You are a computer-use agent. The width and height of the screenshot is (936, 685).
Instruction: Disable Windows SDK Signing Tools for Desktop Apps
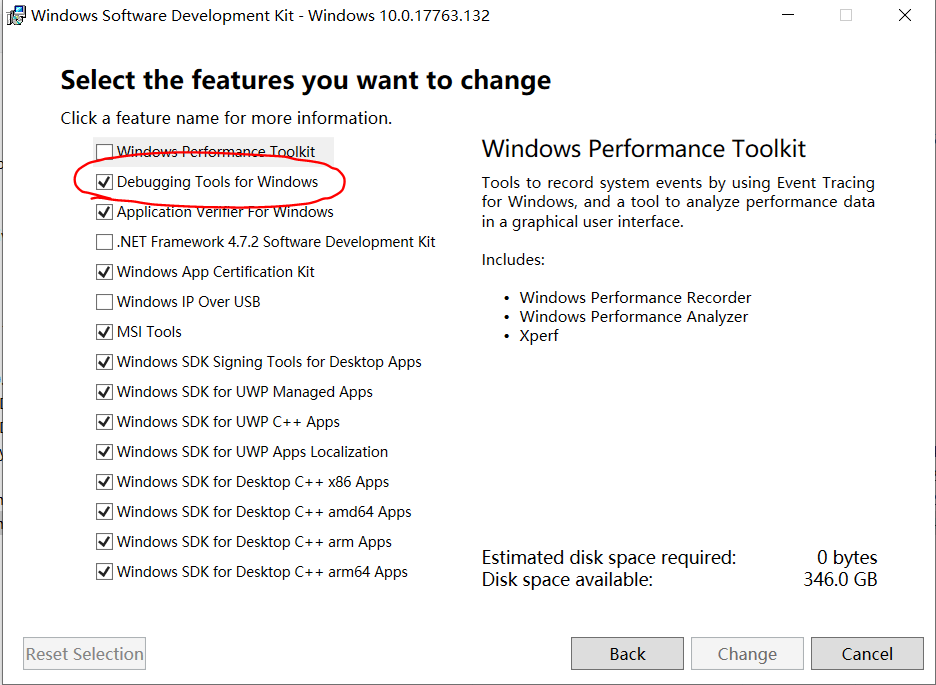click(x=104, y=361)
